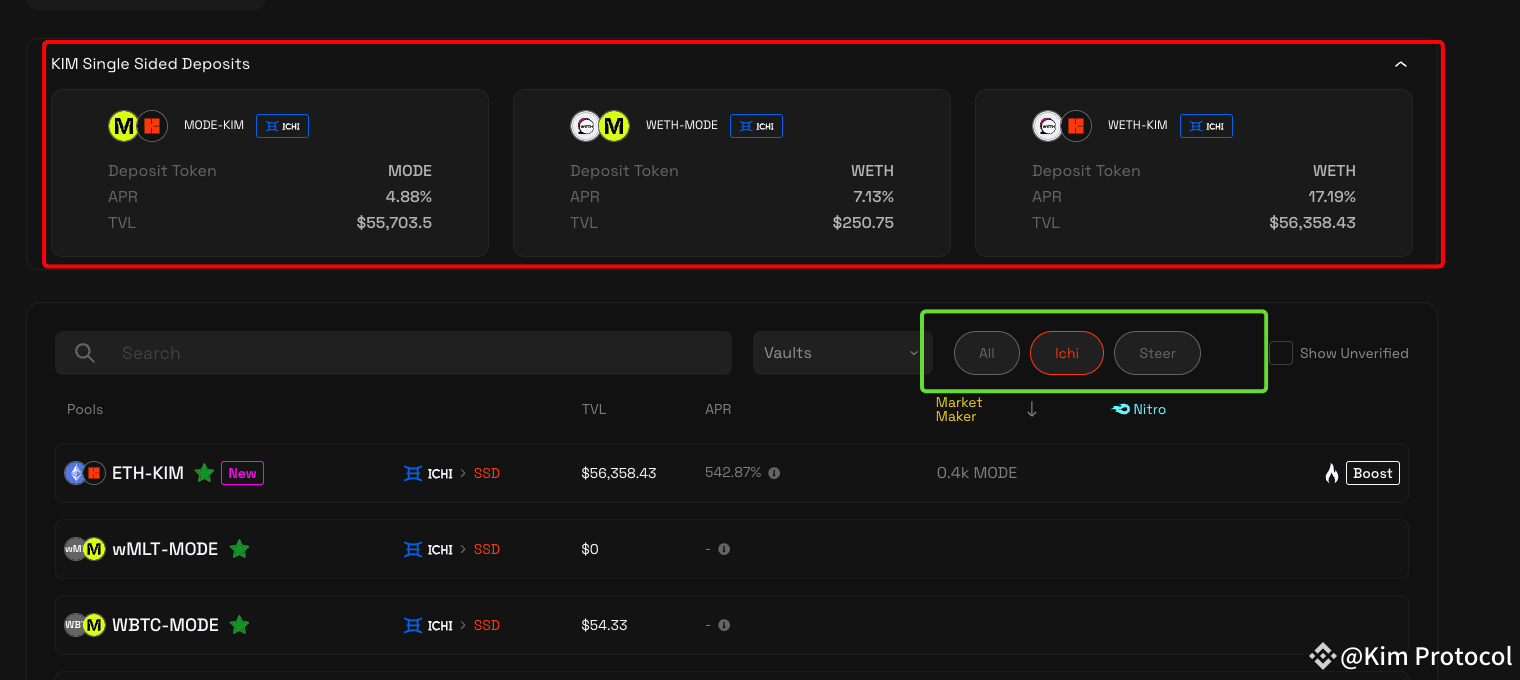Click the 17.19% APR on WETH-KIM card
This screenshot has width=1520, height=680.
pyautogui.click(x=1332, y=197)
